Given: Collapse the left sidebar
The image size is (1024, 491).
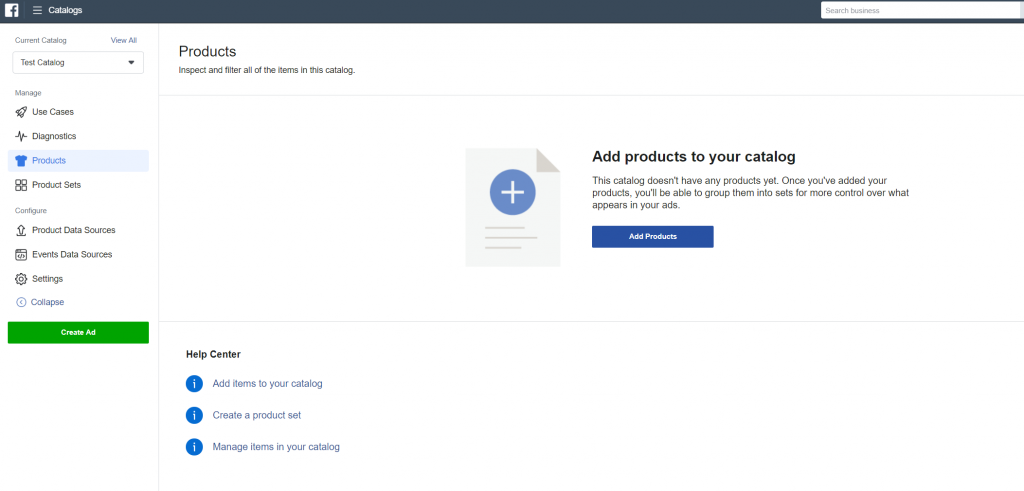Looking at the screenshot, I should click(40, 302).
